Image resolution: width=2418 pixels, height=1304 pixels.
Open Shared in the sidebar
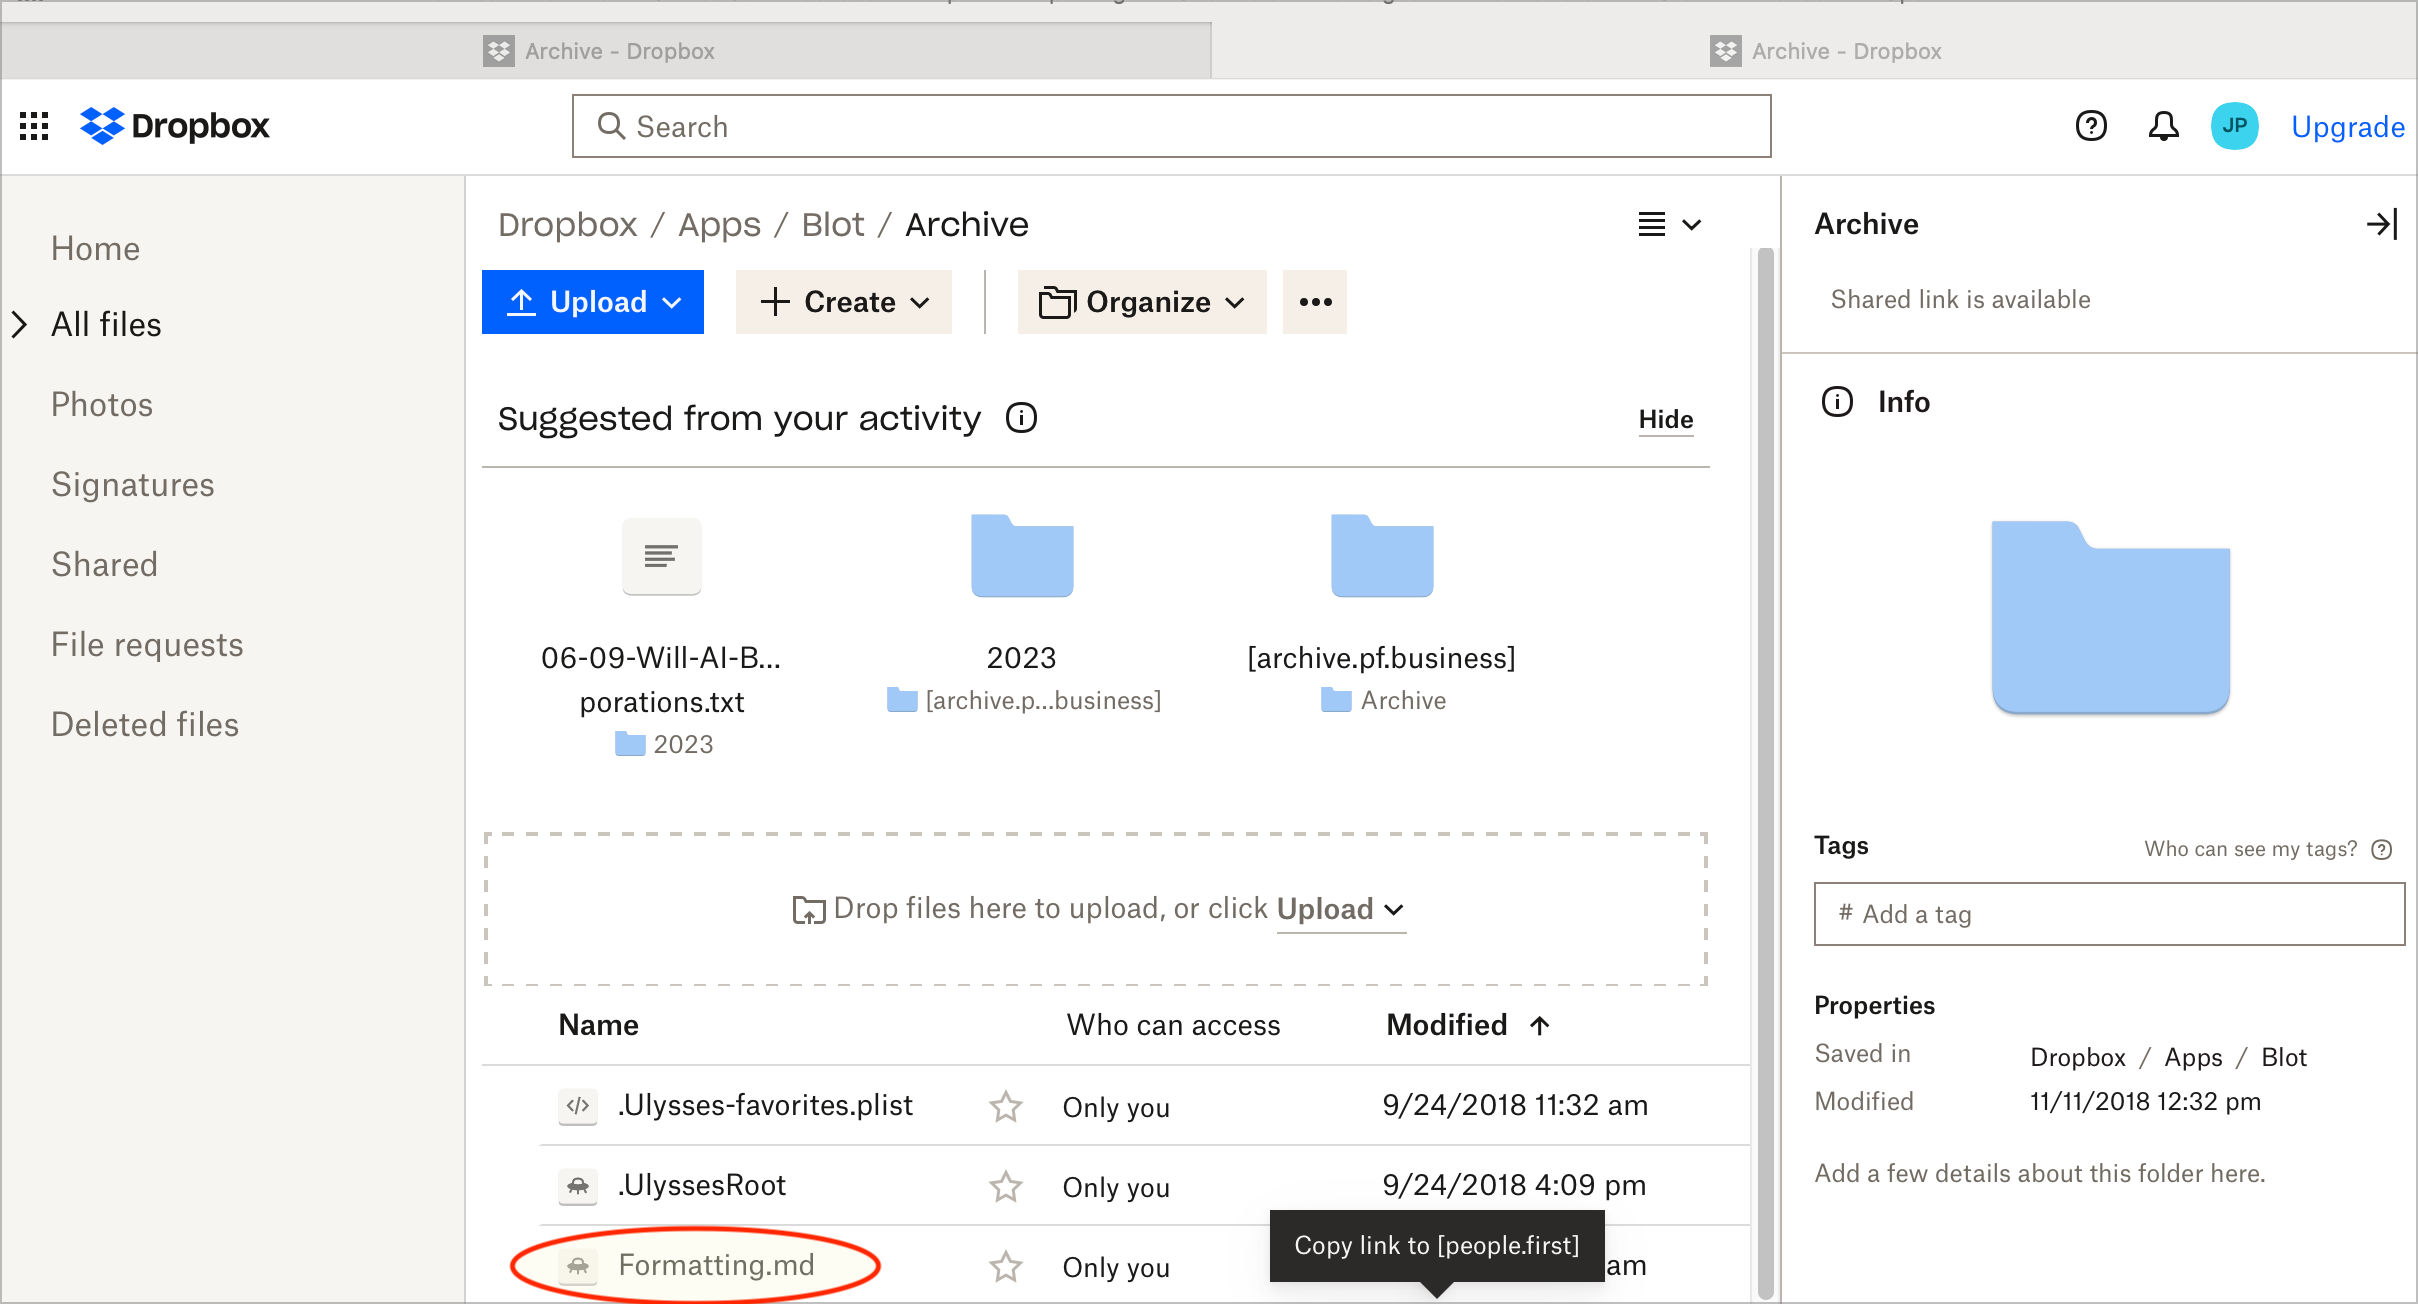click(105, 564)
